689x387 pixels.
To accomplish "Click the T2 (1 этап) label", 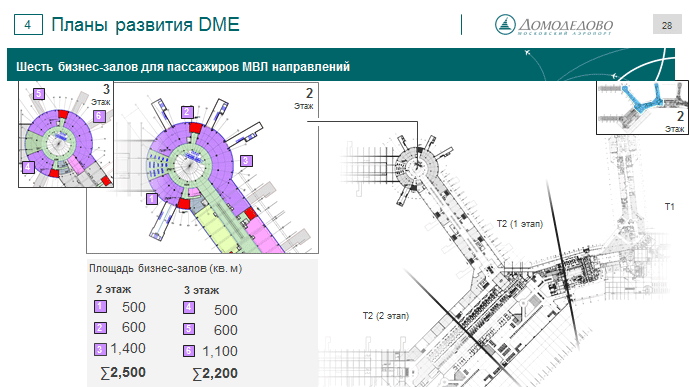I will [x=520, y=224].
